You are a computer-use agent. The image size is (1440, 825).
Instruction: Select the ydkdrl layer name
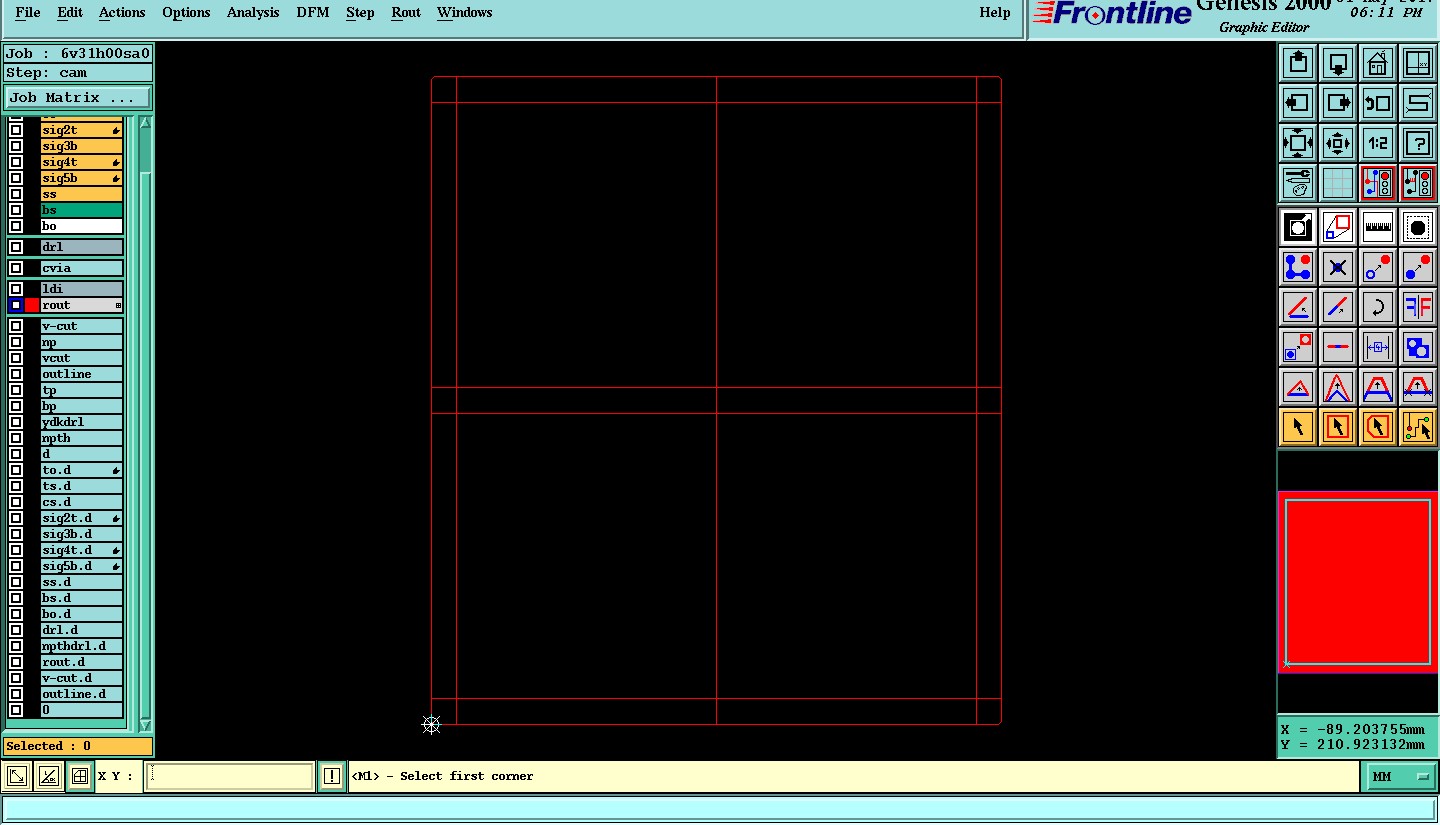point(81,422)
